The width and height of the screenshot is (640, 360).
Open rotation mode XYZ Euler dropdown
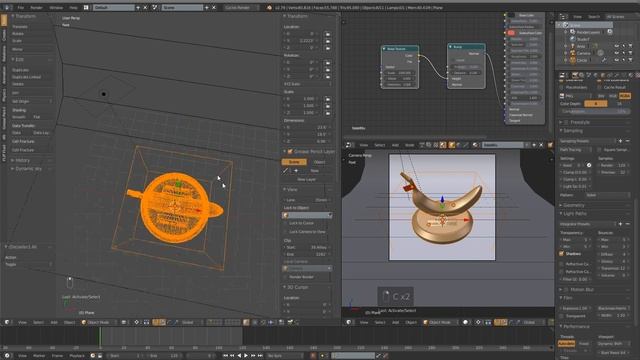[308, 84]
